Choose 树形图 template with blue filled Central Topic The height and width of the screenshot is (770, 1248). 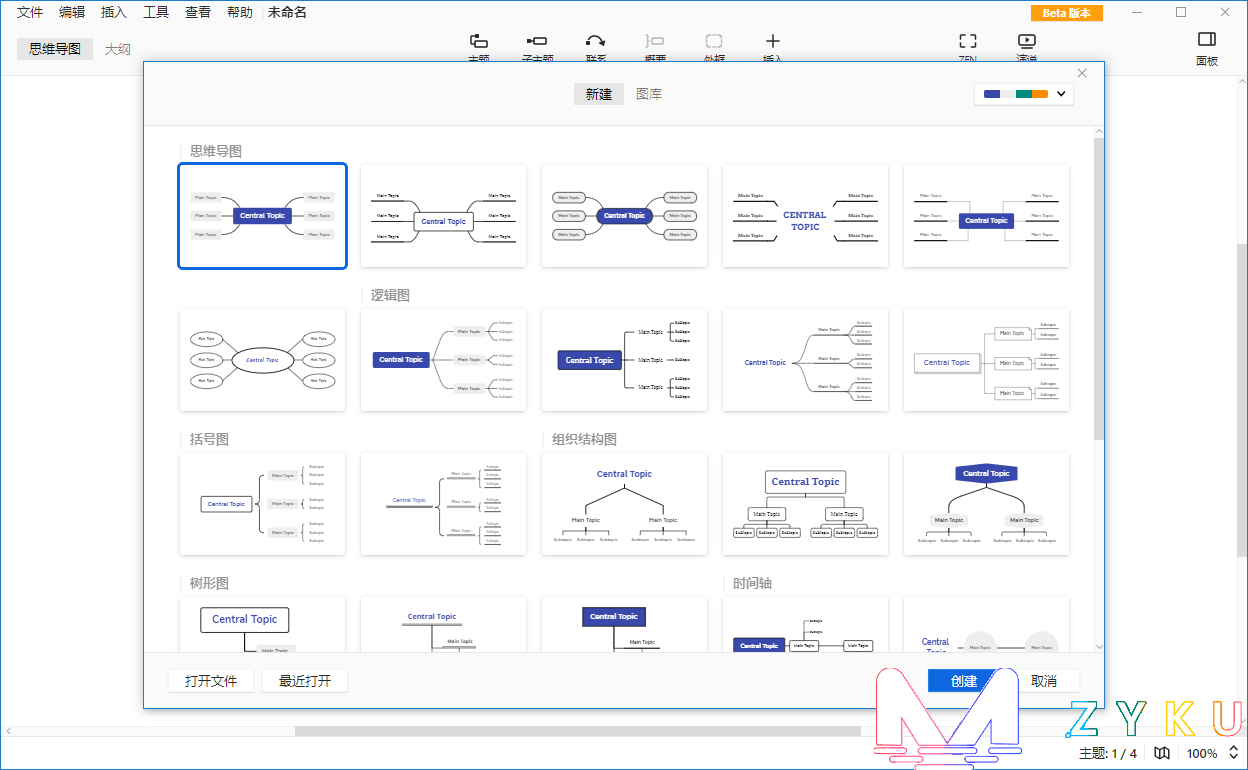click(625, 625)
